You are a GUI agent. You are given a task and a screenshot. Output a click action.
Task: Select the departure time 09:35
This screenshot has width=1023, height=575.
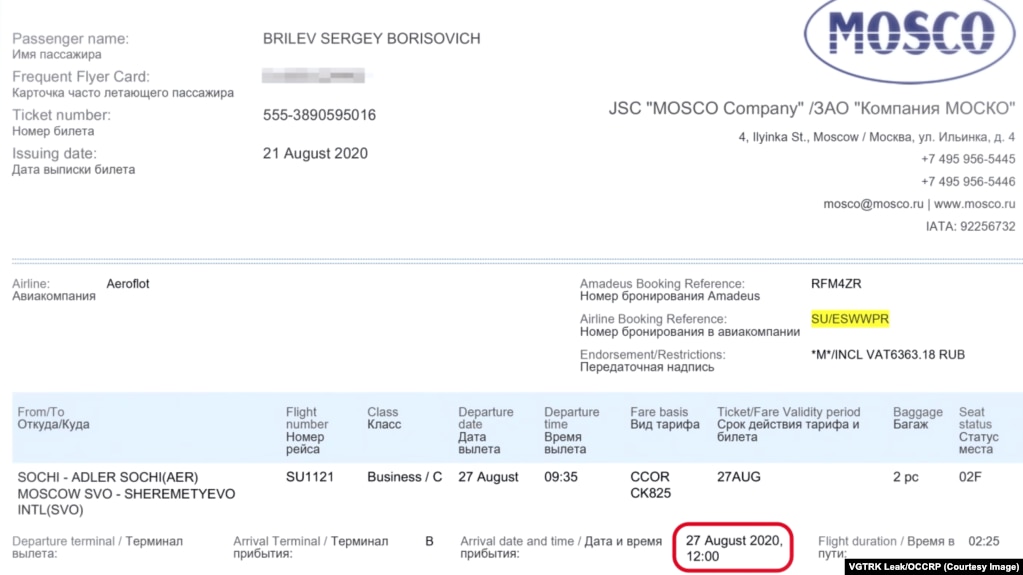click(561, 477)
